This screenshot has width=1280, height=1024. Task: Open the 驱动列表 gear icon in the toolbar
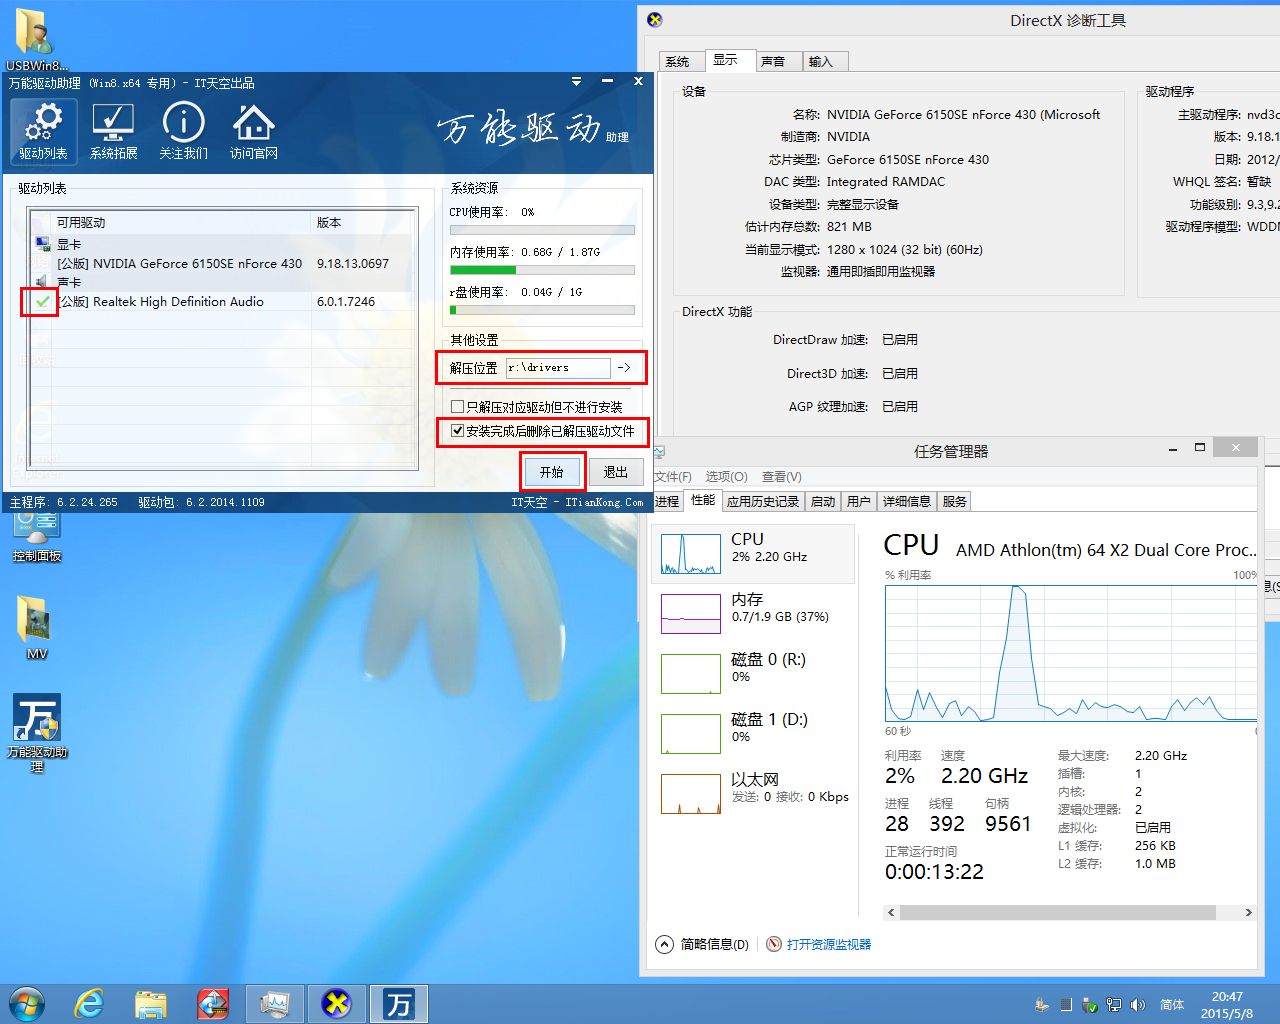tap(43, 131)
